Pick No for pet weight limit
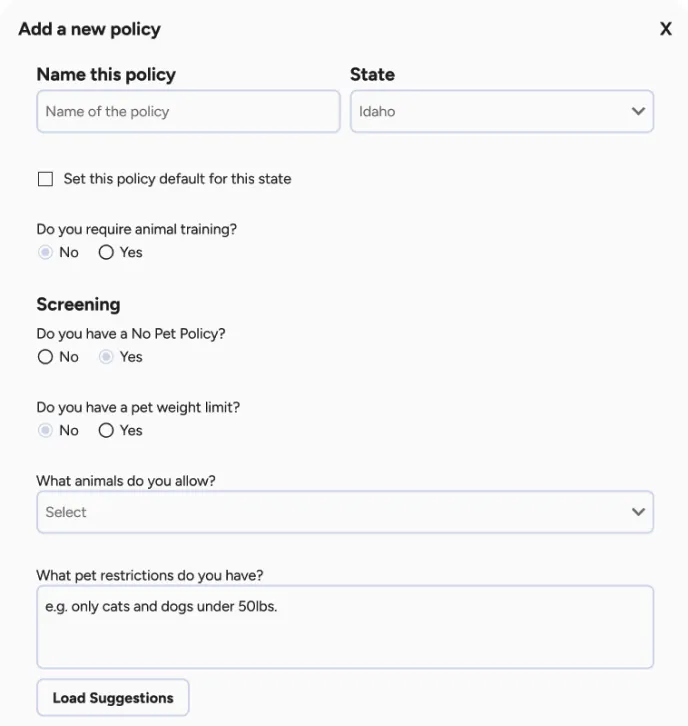The height and width of the screenshot is (726, 688). coord(45,431)
